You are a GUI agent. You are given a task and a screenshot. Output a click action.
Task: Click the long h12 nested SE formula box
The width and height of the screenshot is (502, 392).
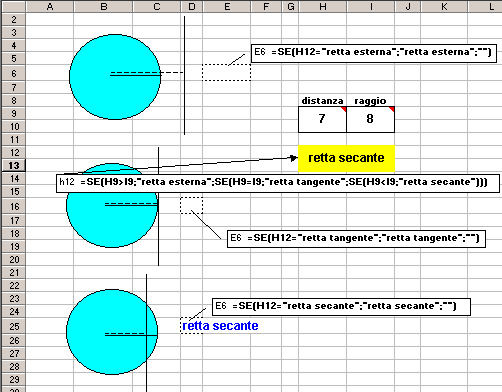pyautogui.click(x=278, y=183)
